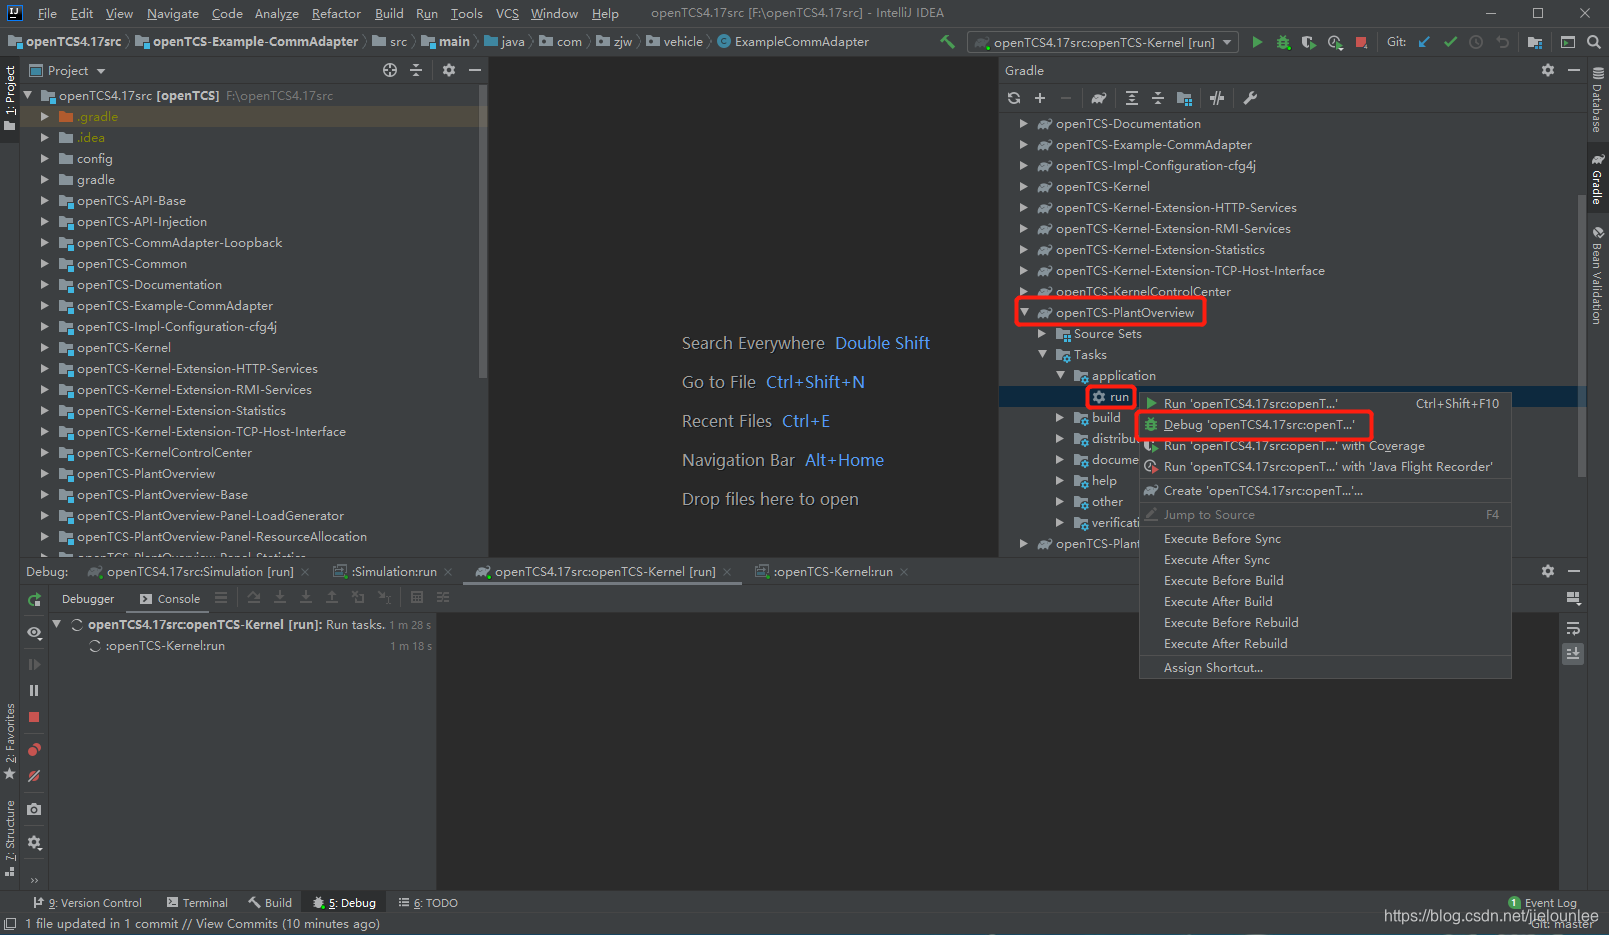The height and width of the screenshot is (935, 1609).
Task: Expand openTCS-Kernel module in Project tree
Action: click(45, 347)
